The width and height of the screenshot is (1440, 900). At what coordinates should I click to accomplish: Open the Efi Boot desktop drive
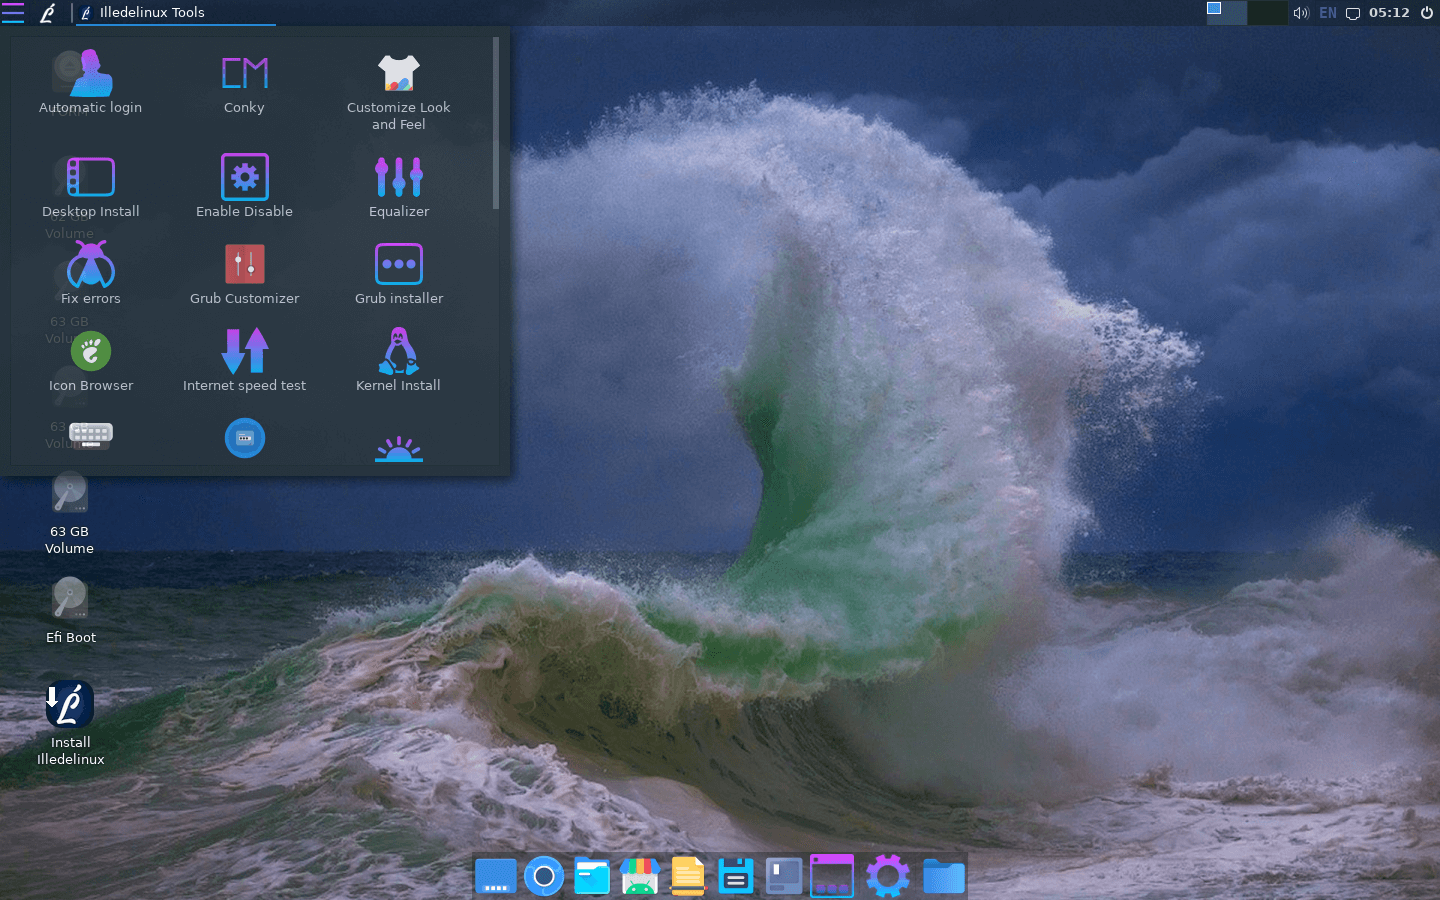[70, 611]
